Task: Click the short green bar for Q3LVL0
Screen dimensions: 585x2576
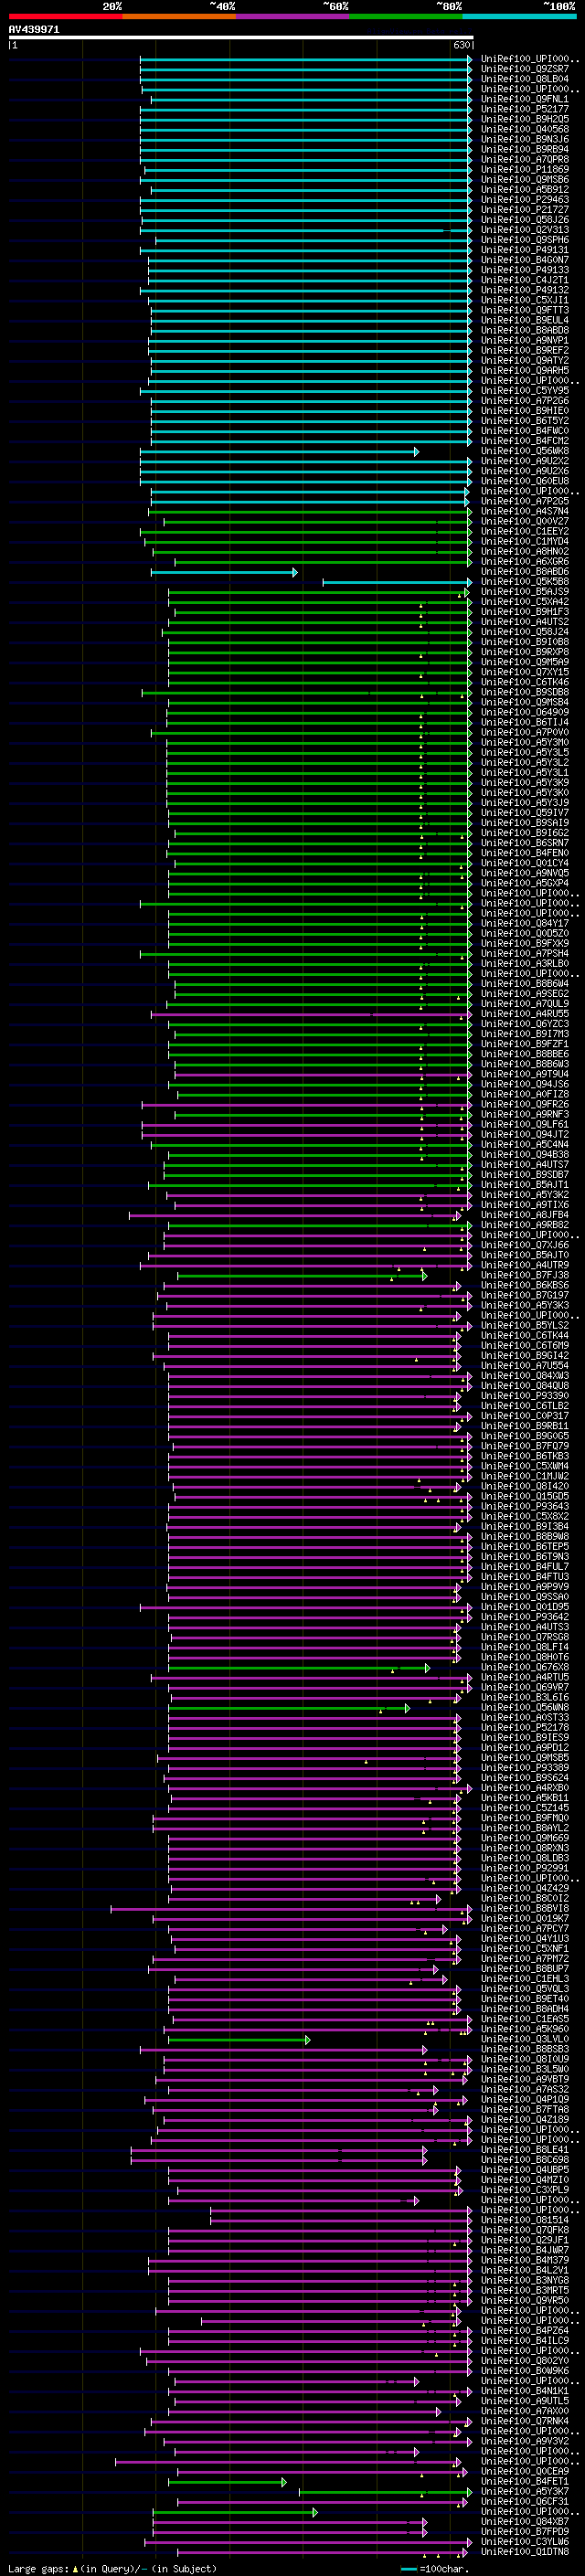Action: tap(239, 2040)
